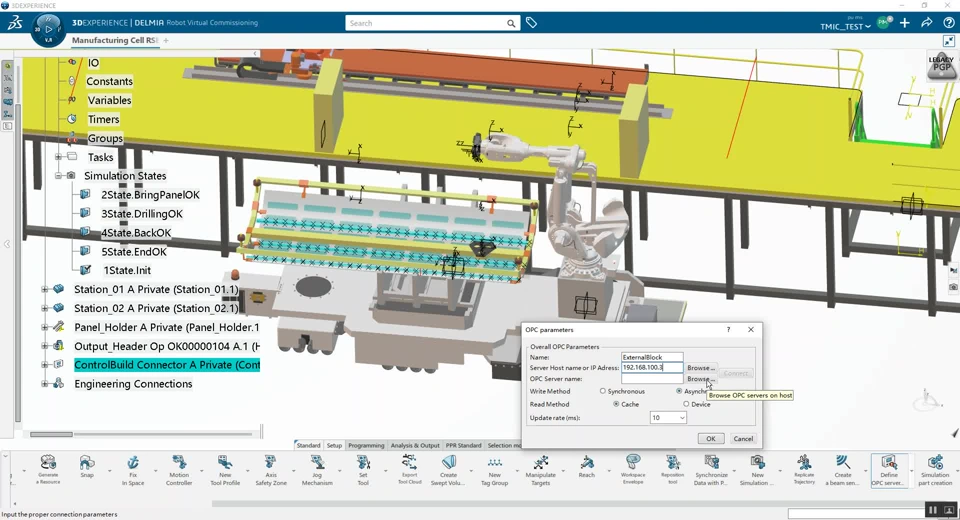Activate the Fix In Space tool

(x=133, y=469)
